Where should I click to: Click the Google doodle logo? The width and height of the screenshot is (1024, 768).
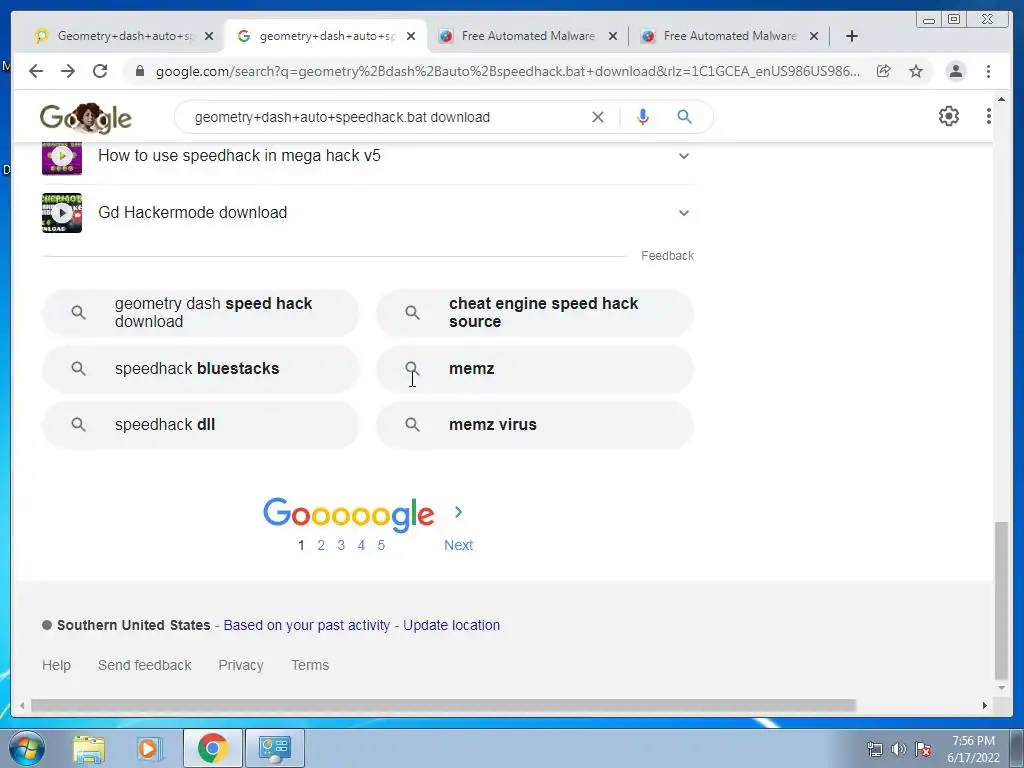86,118
